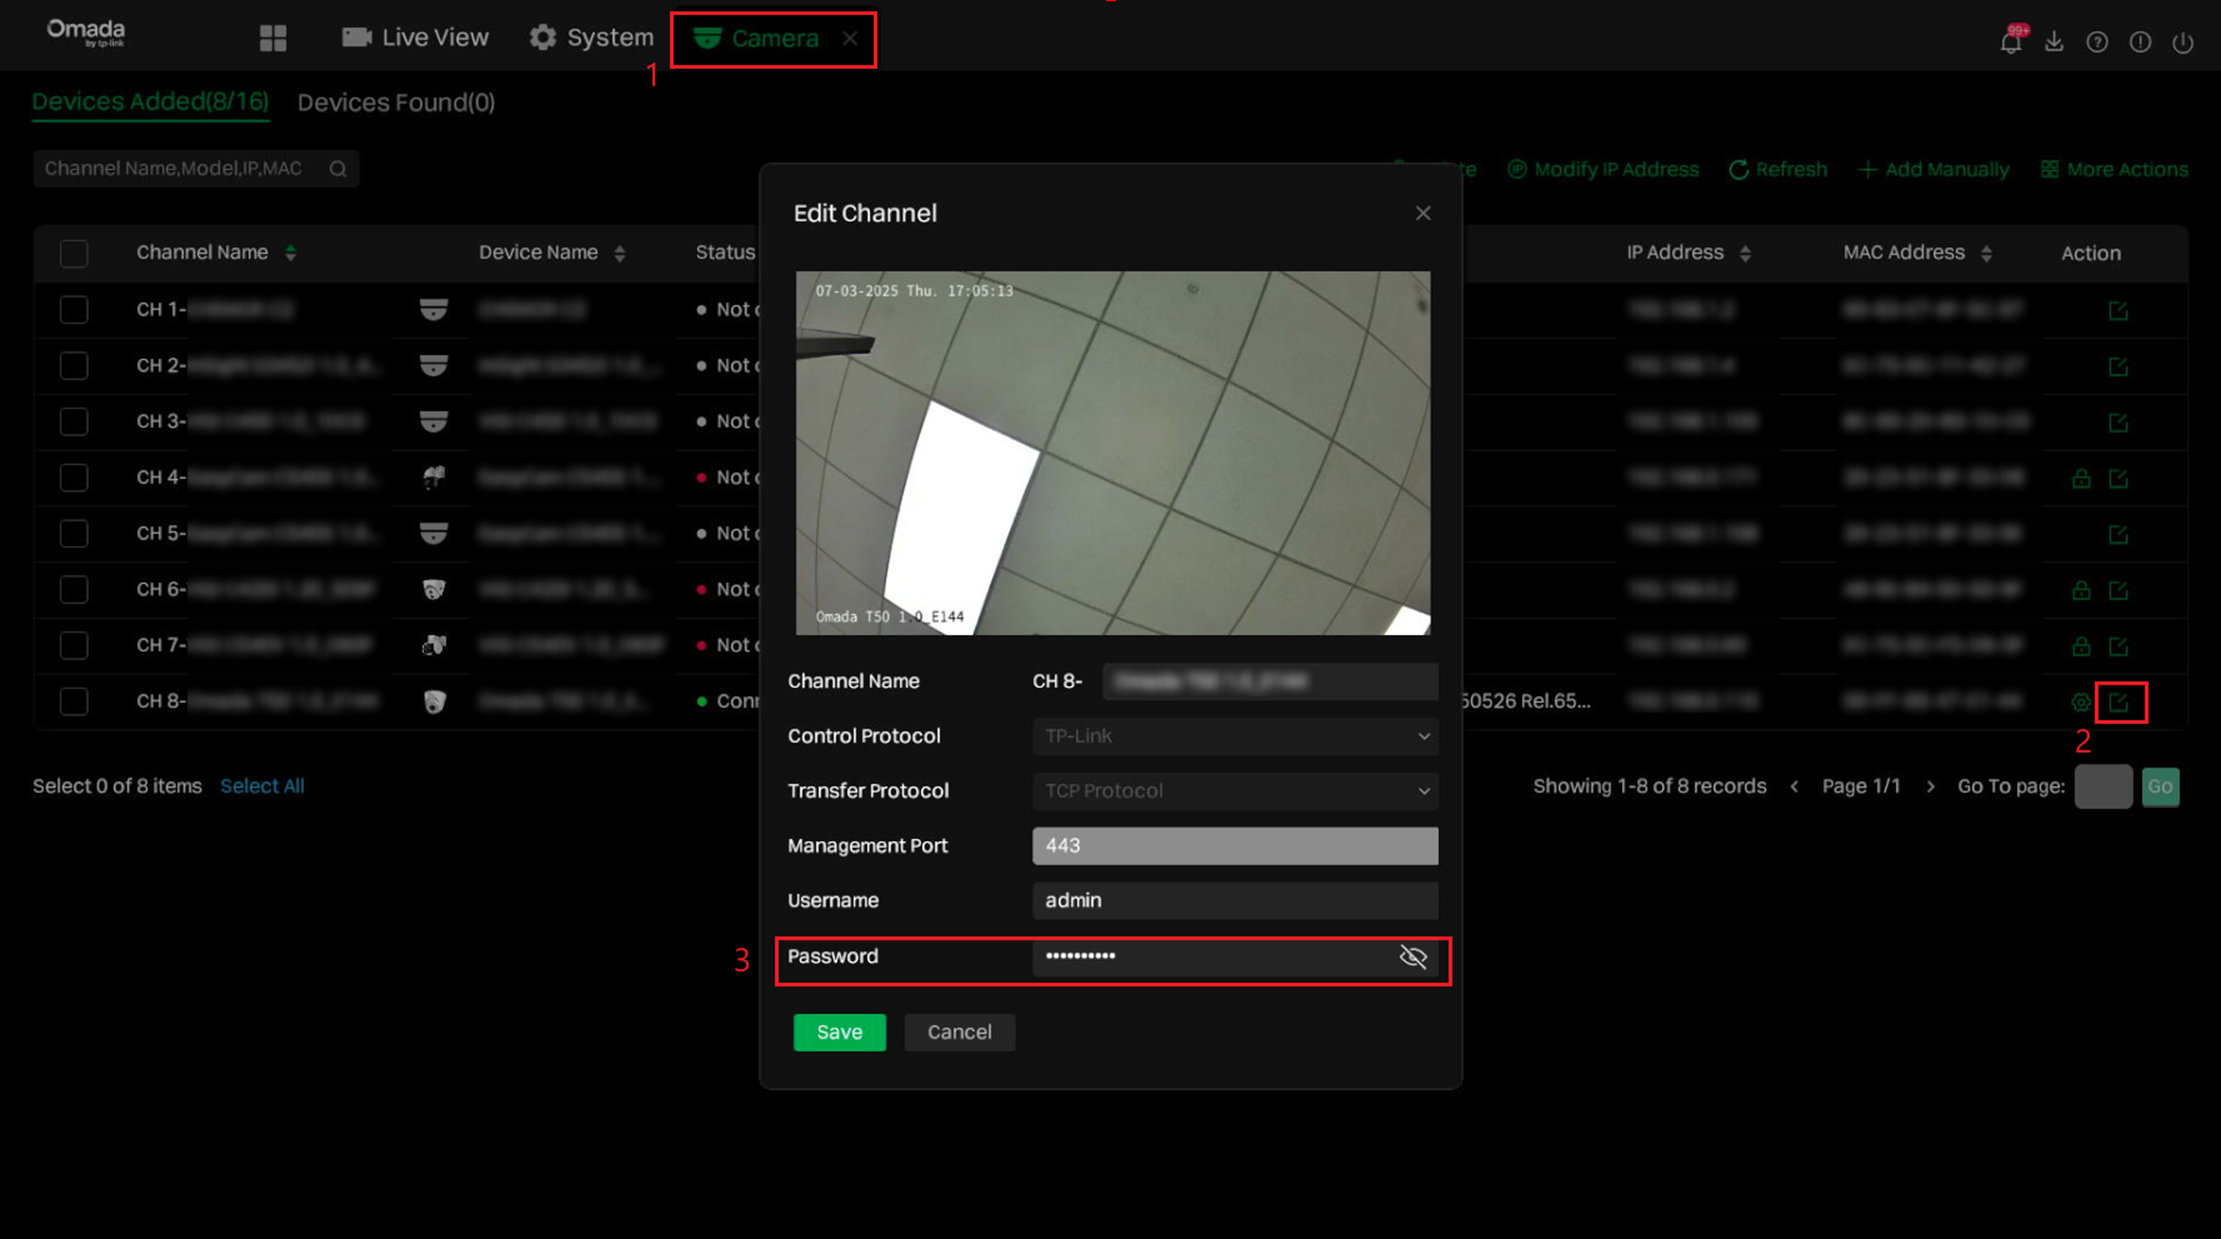The image size is (2221, 1239).
Task: Switch to Devices Added(8/16) tab
Action: click(150, 102)
